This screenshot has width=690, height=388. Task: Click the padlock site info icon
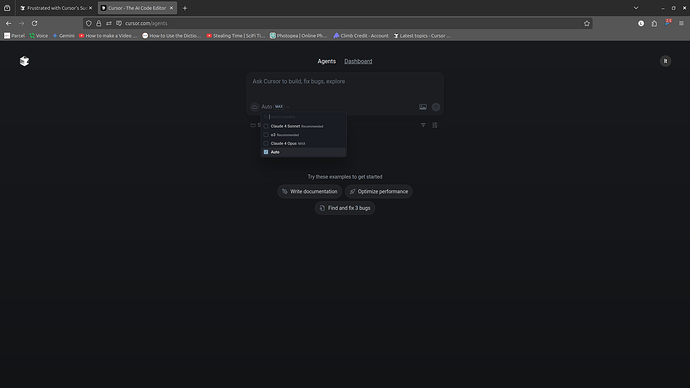point(99,23)
